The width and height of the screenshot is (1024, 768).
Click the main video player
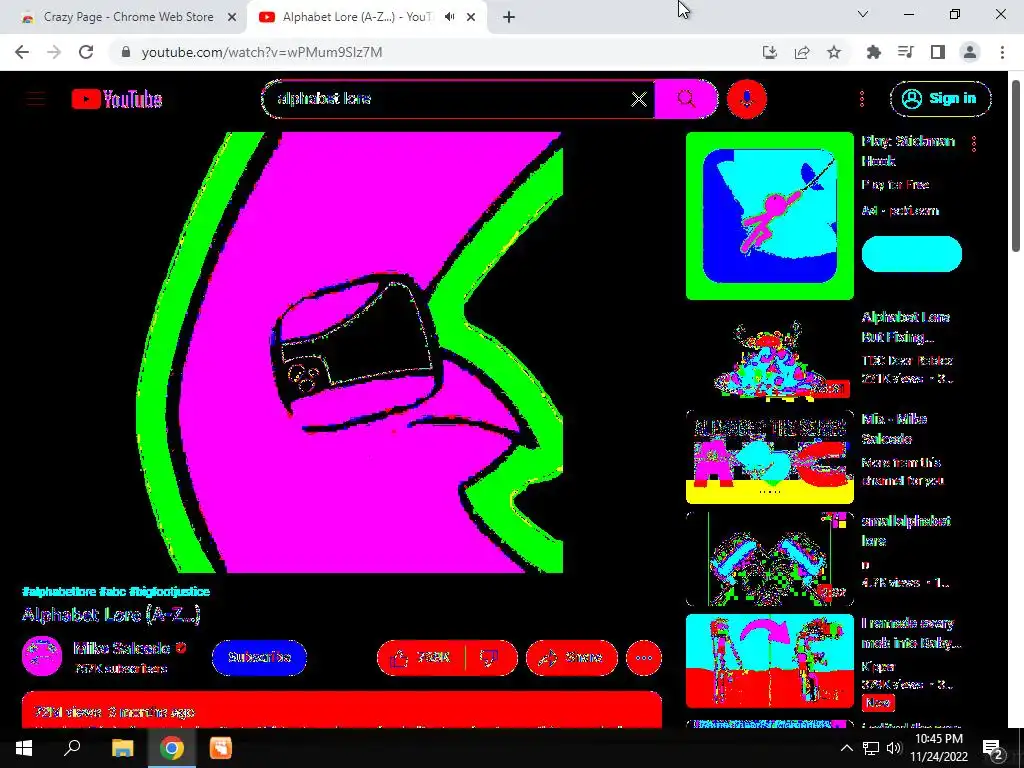coord(342,353)
